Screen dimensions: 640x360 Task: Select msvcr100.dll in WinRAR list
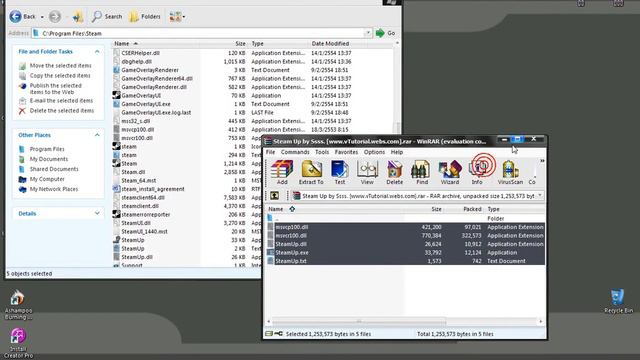pos(406,236)
